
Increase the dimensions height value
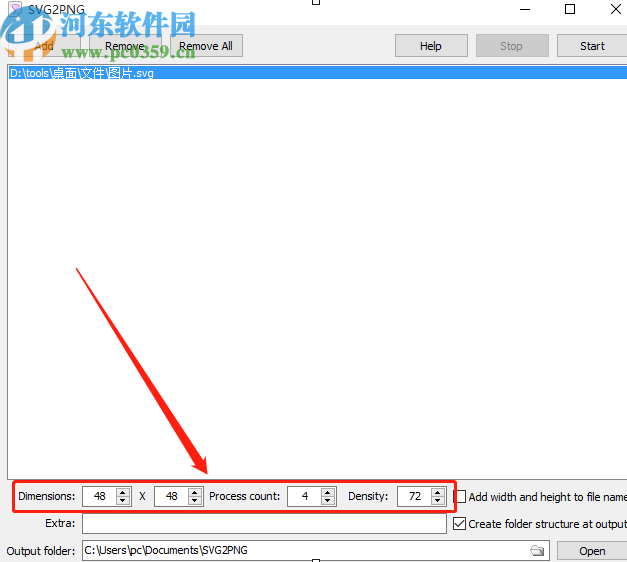click(195, 492)
